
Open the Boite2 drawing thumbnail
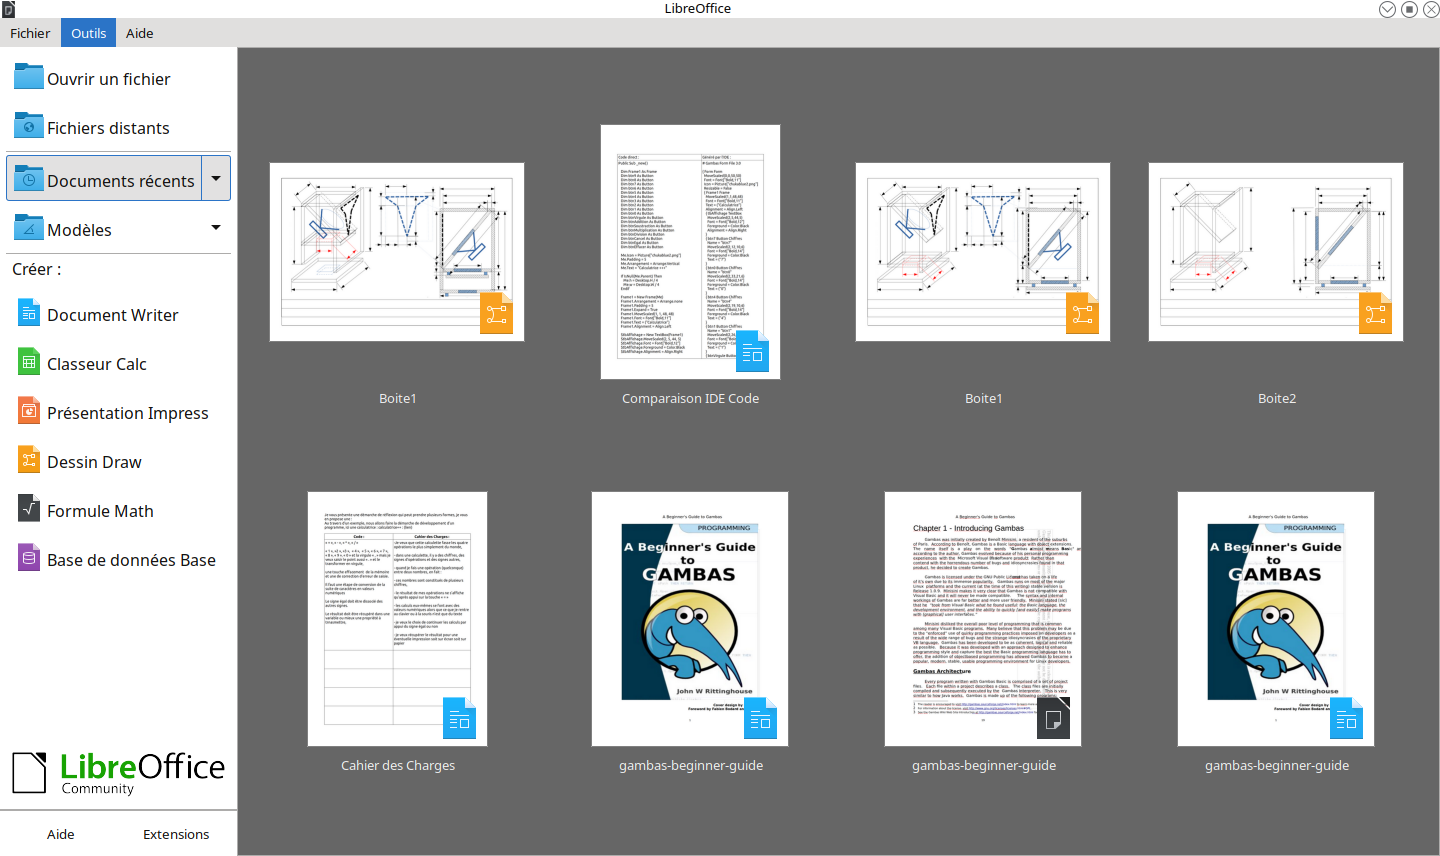tap(1276, 252)
